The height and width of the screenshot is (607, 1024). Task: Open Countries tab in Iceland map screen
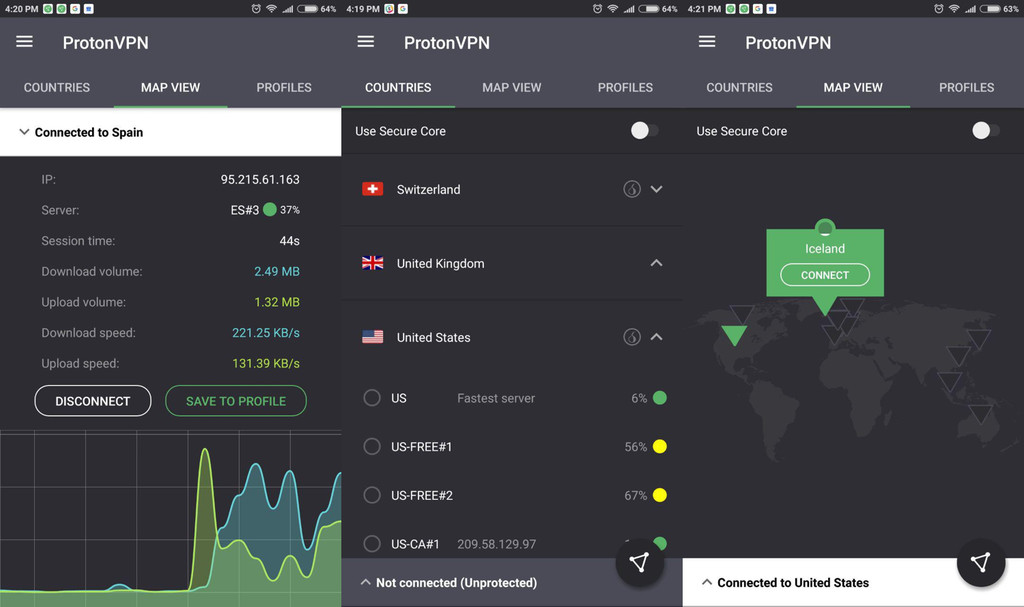pyautogui.click(x=739, y=88)
